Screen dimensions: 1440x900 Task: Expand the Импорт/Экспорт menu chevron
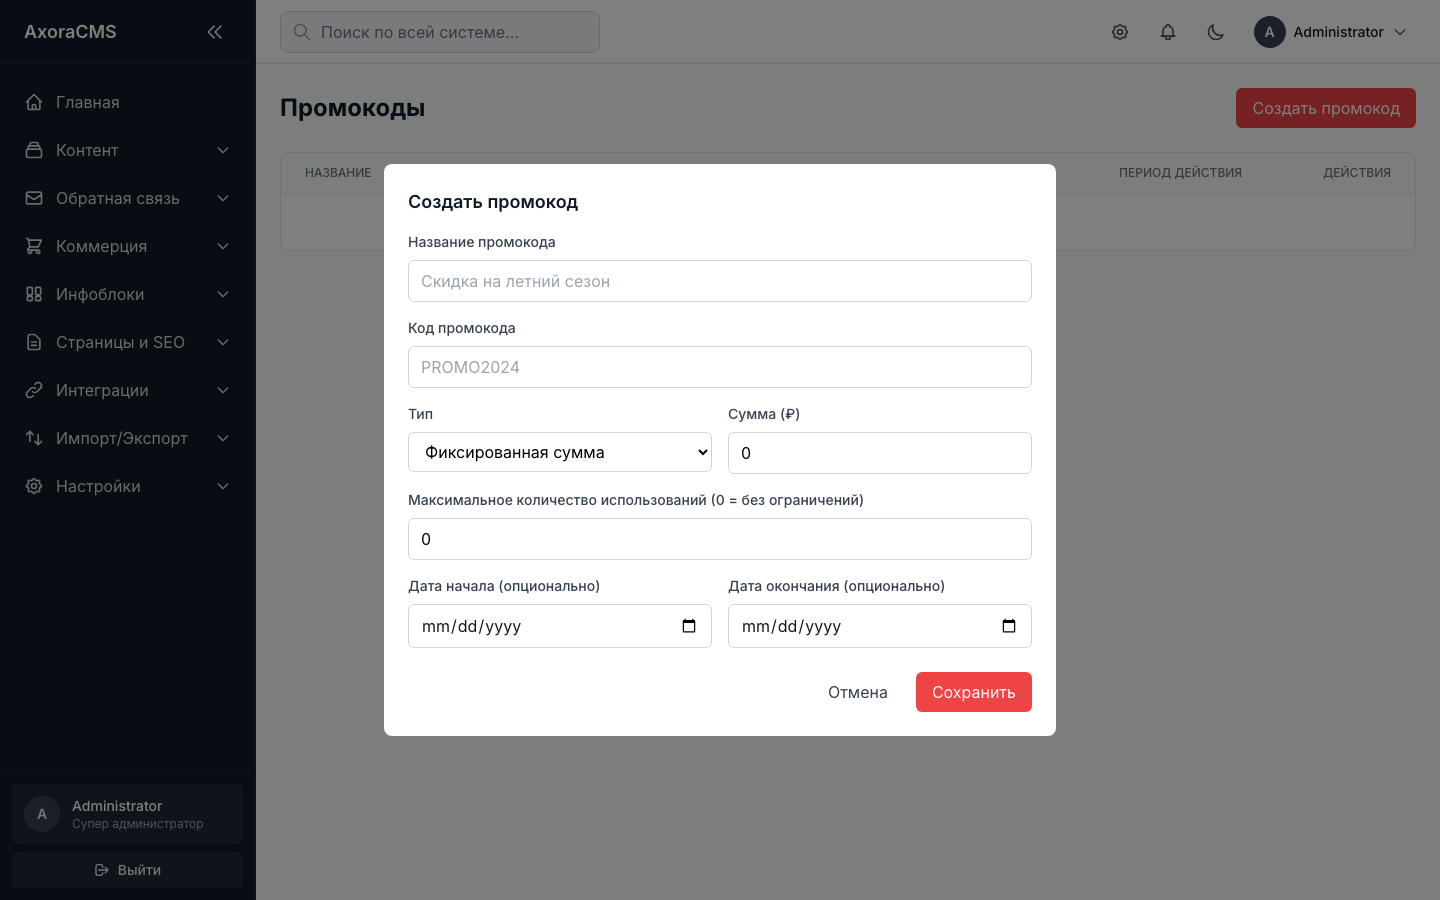223,438
